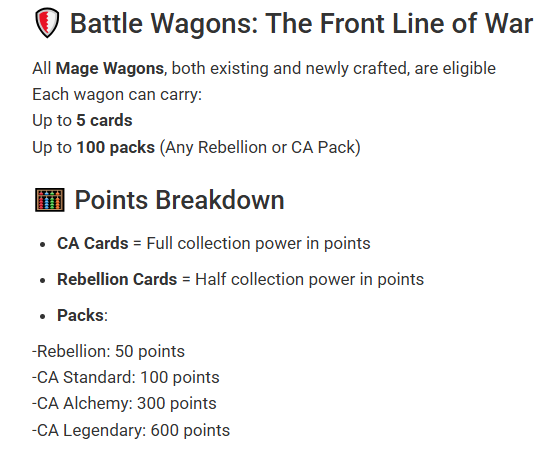Viewport: 559px width, 454px height.
Task: Click the abacus emoji icon
Action: 50,200
